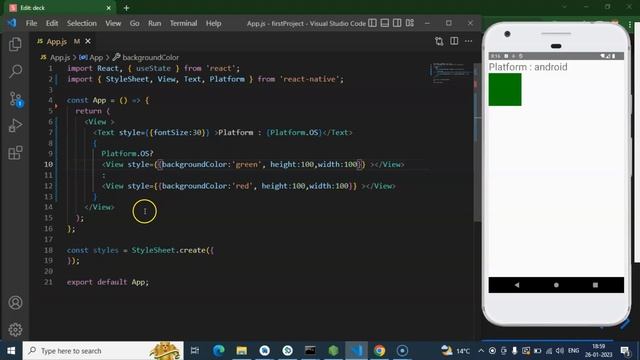
Task: Open the terminal app on taskbar
Action: click(x=310, y=351)
